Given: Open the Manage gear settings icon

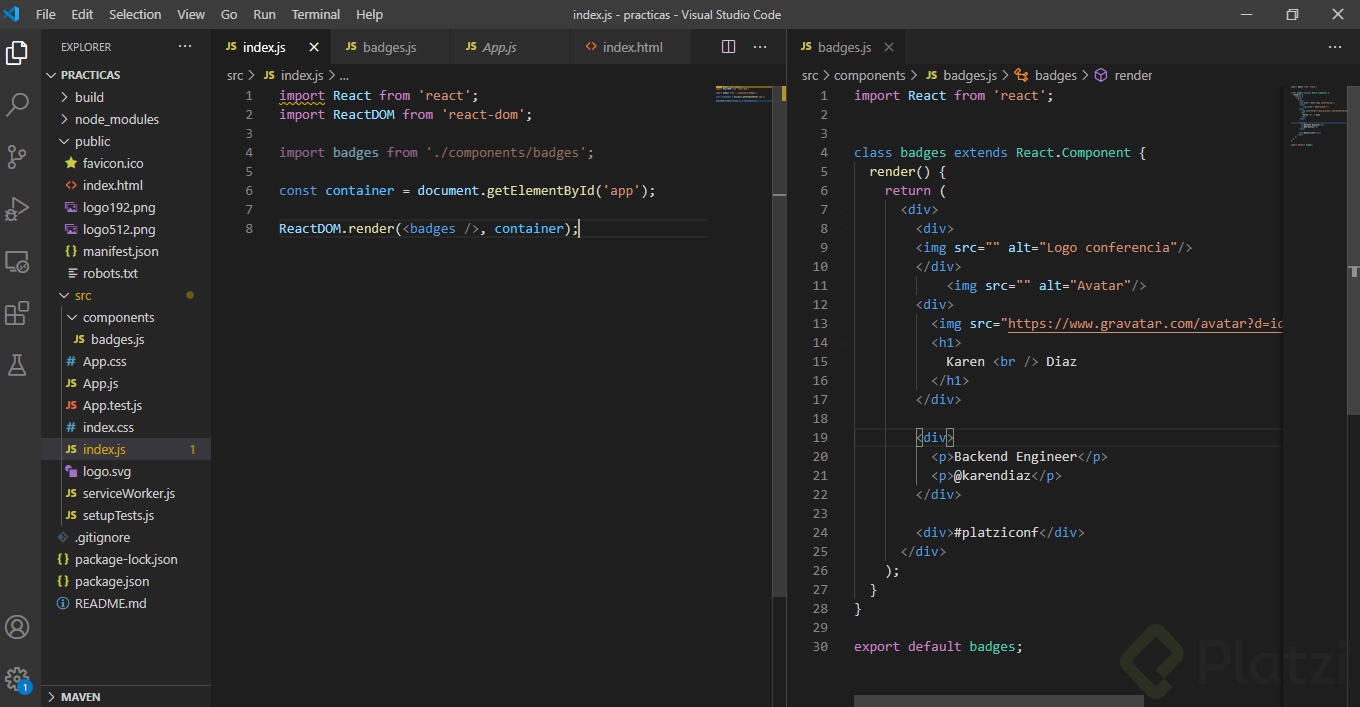Looking at the screenshot, I should point(17,678).
